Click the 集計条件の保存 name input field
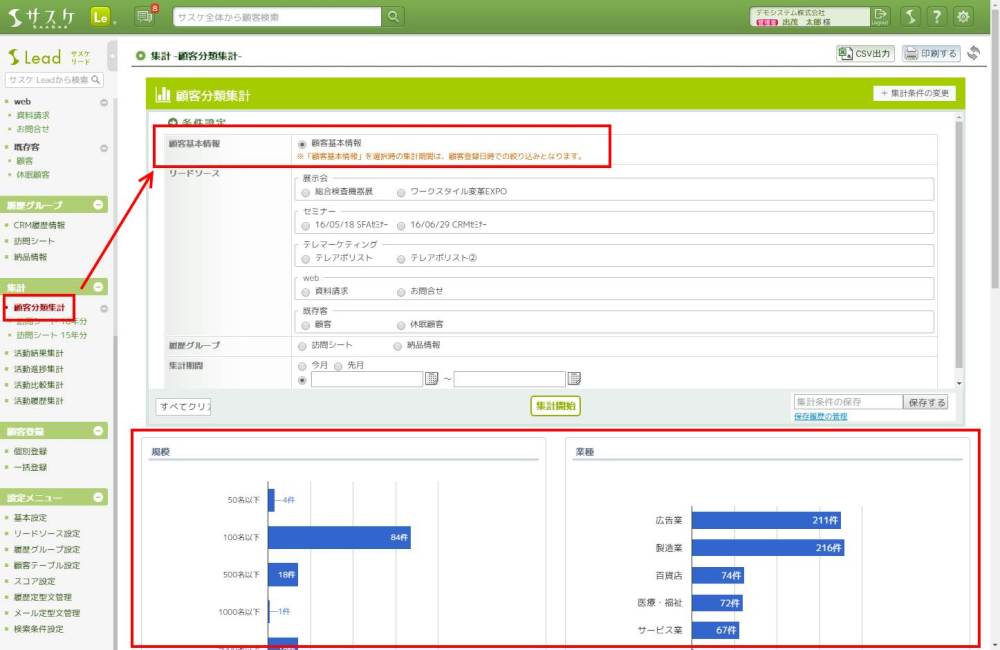 (x=846, y=401)
